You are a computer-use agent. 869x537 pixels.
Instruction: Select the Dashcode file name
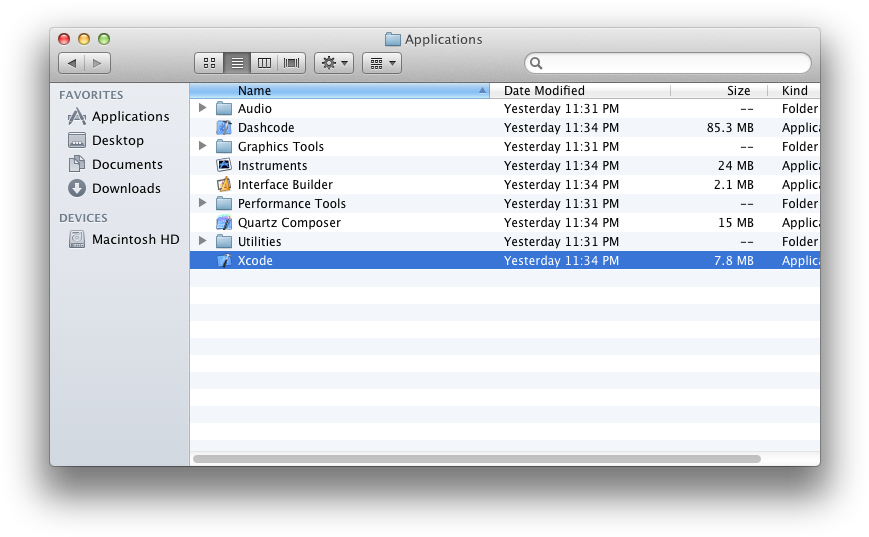point(266,127)
